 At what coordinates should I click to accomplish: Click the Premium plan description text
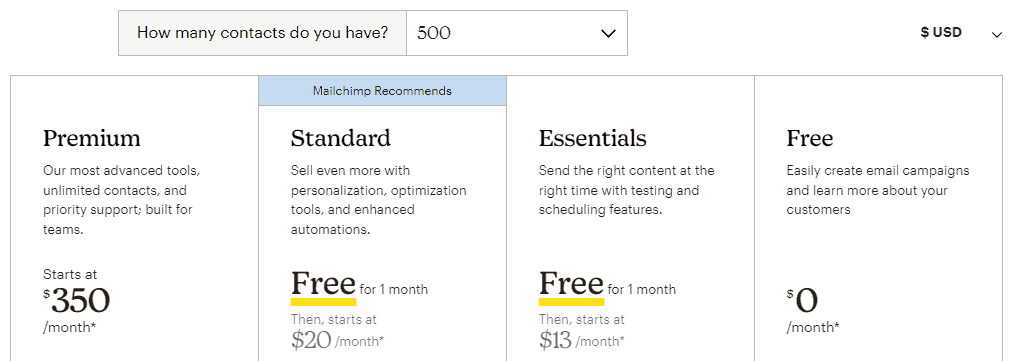click(123, 200)
